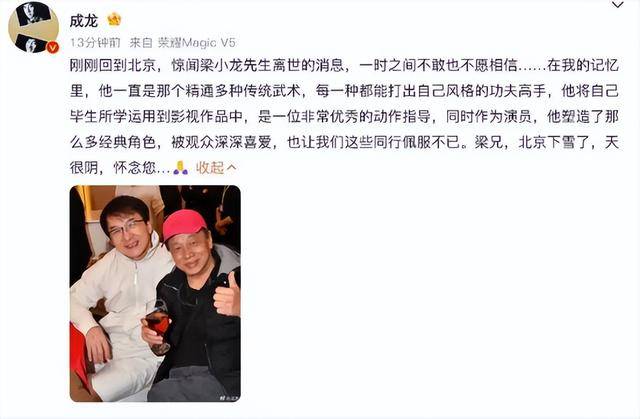Click the thumbs-up hand in the photo

pyautogui.click(x=227, y=296)
